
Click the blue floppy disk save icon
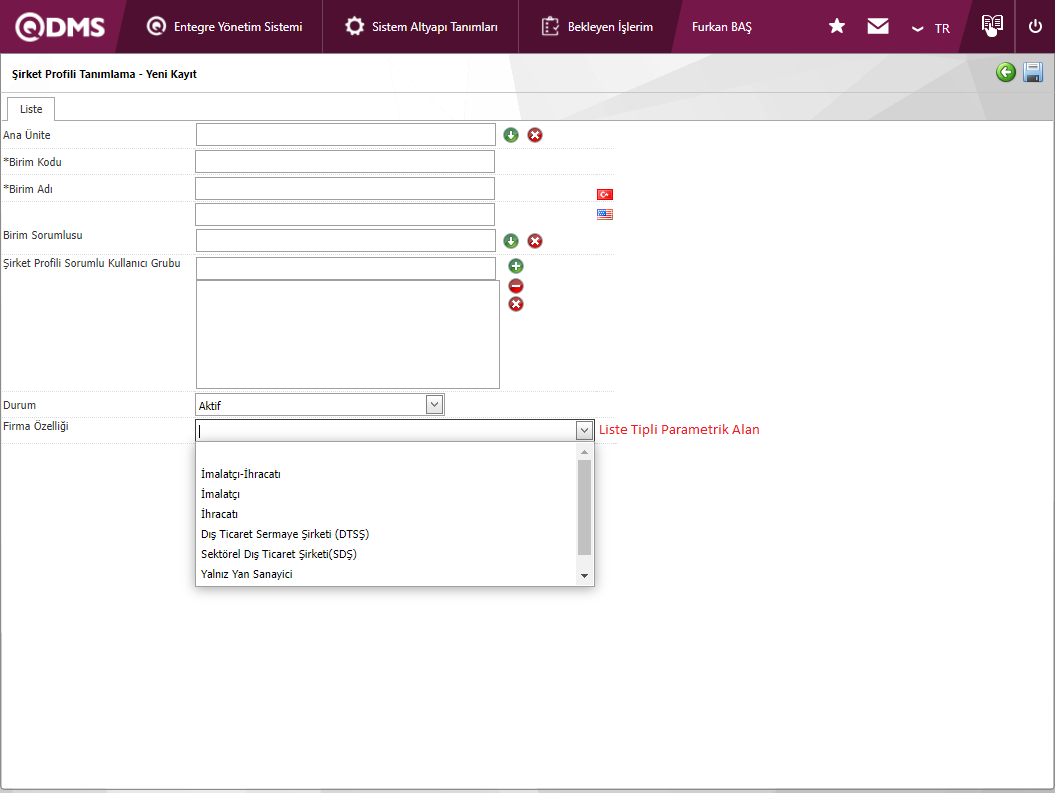point(1033,72)
